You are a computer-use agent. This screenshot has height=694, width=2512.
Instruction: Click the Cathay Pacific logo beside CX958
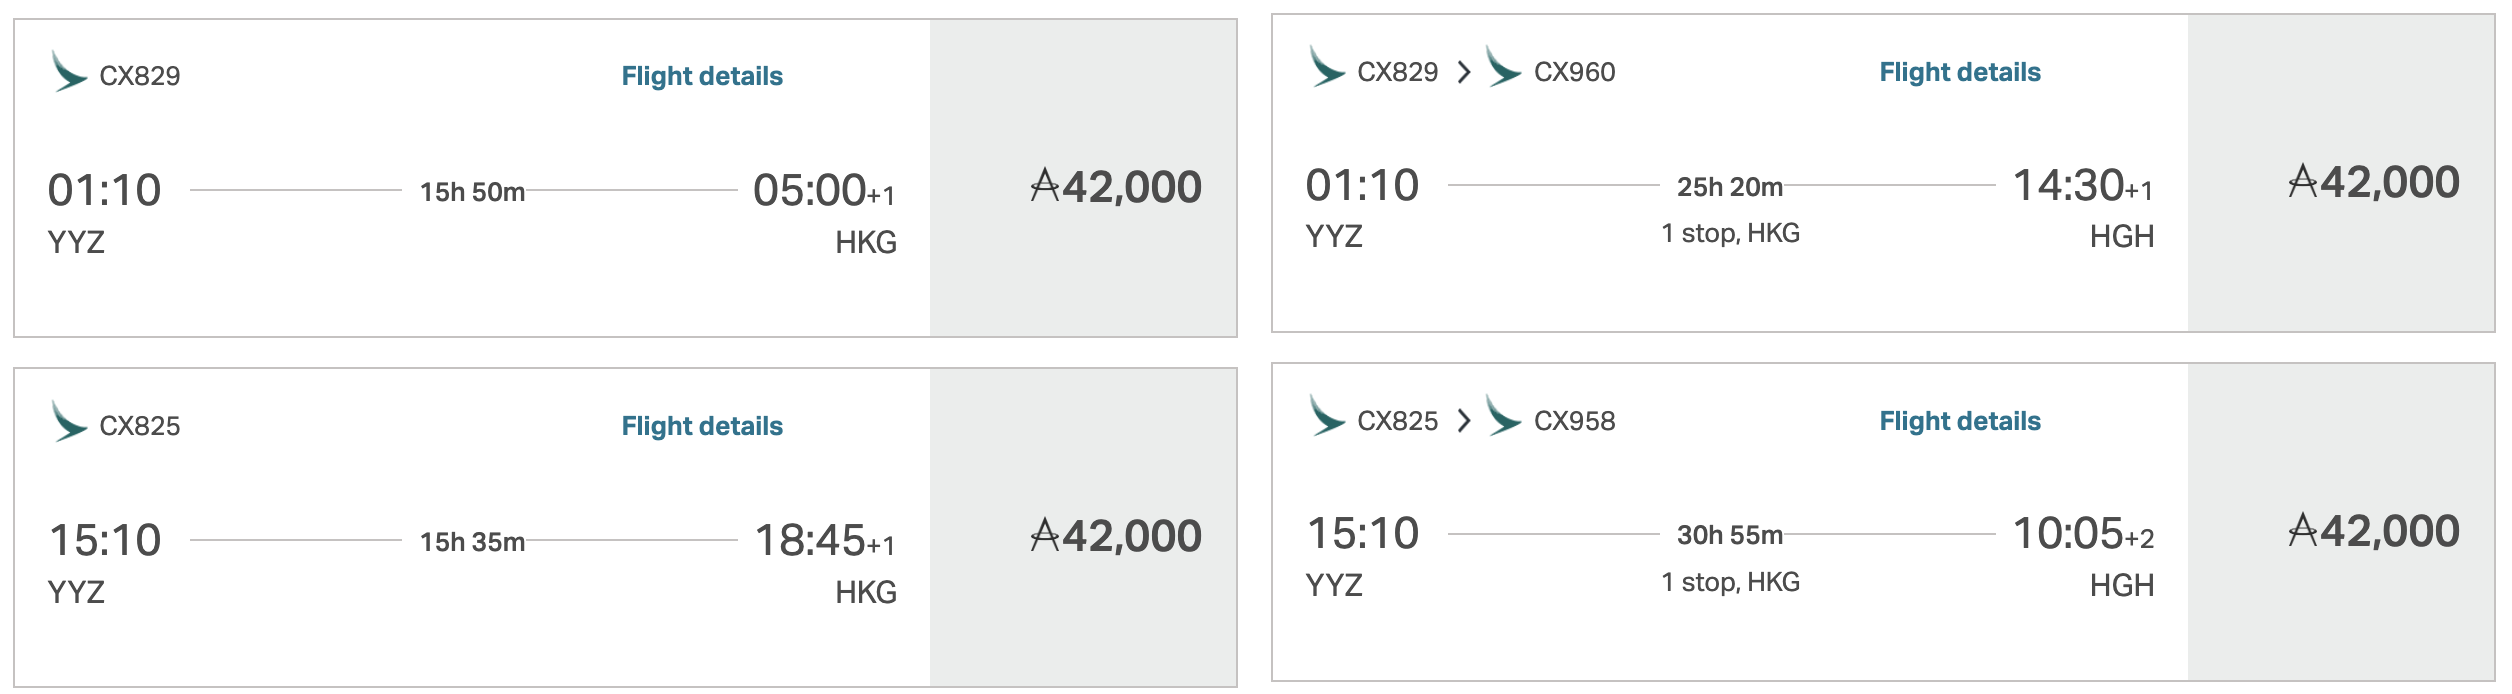(x=1503, y=416)
